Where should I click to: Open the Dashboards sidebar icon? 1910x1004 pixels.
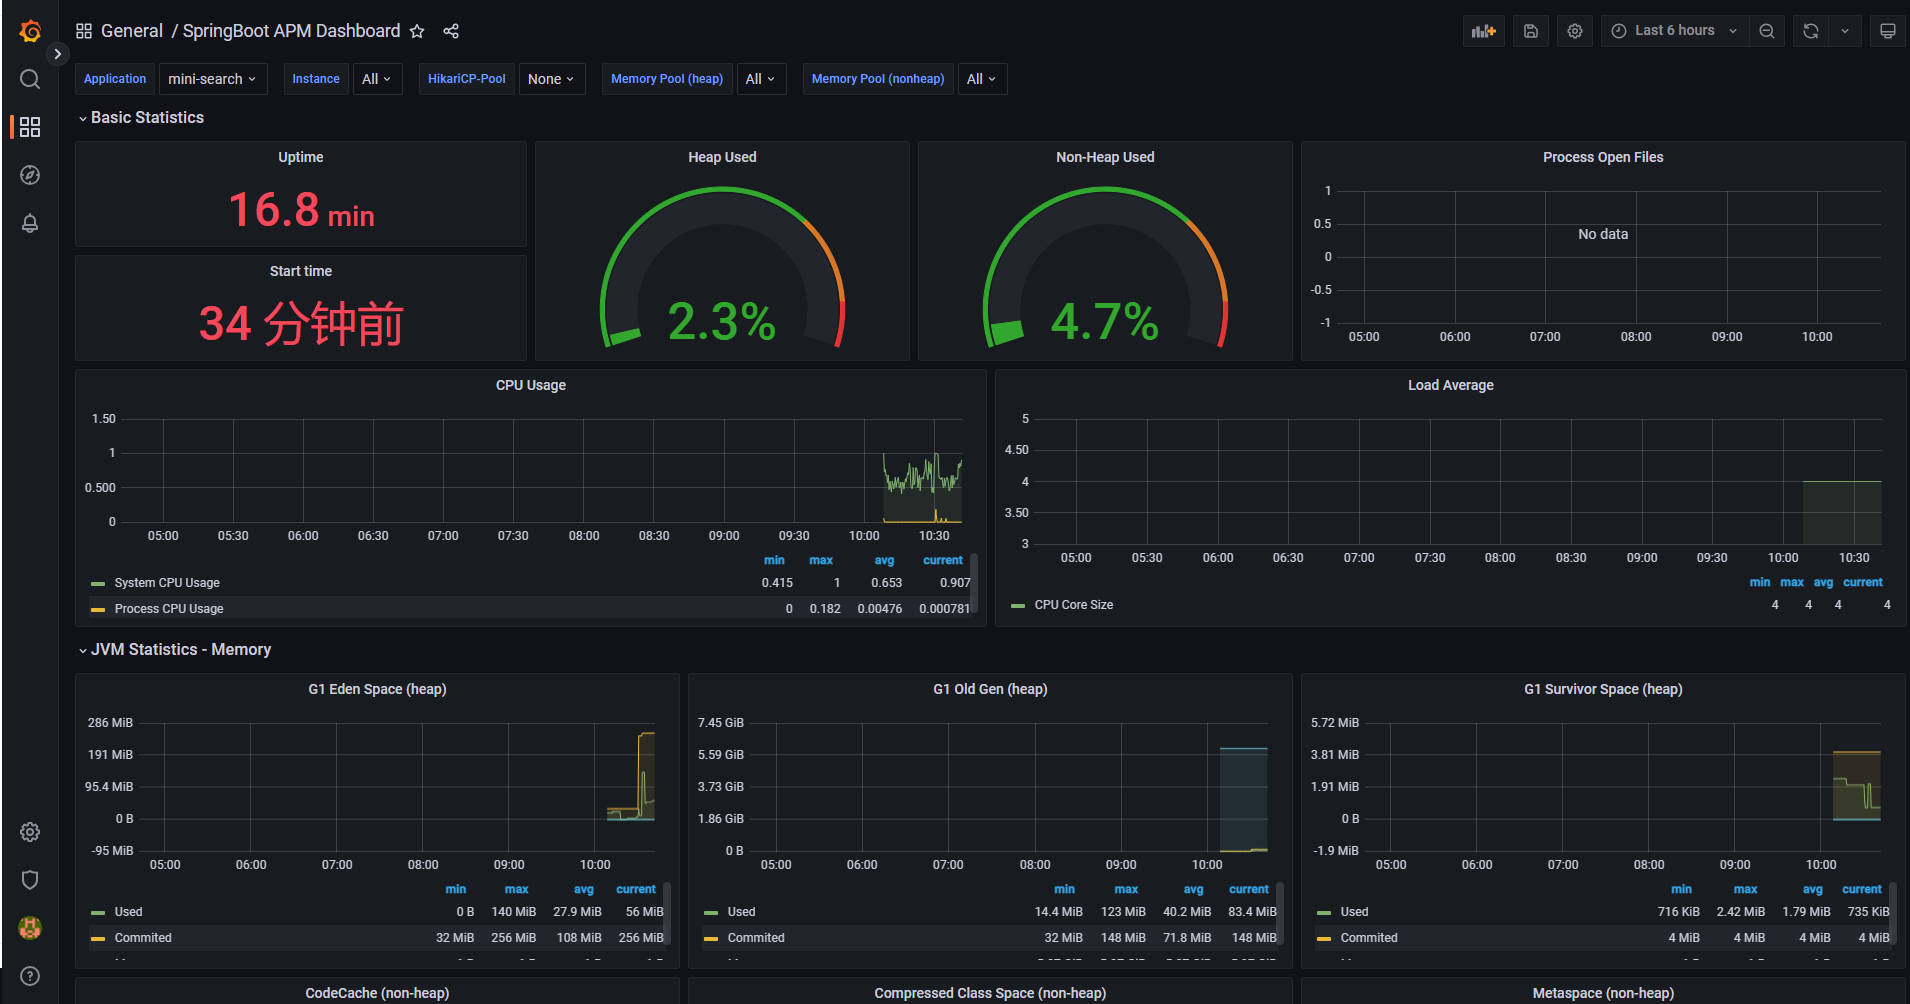[x=30, y=127]
